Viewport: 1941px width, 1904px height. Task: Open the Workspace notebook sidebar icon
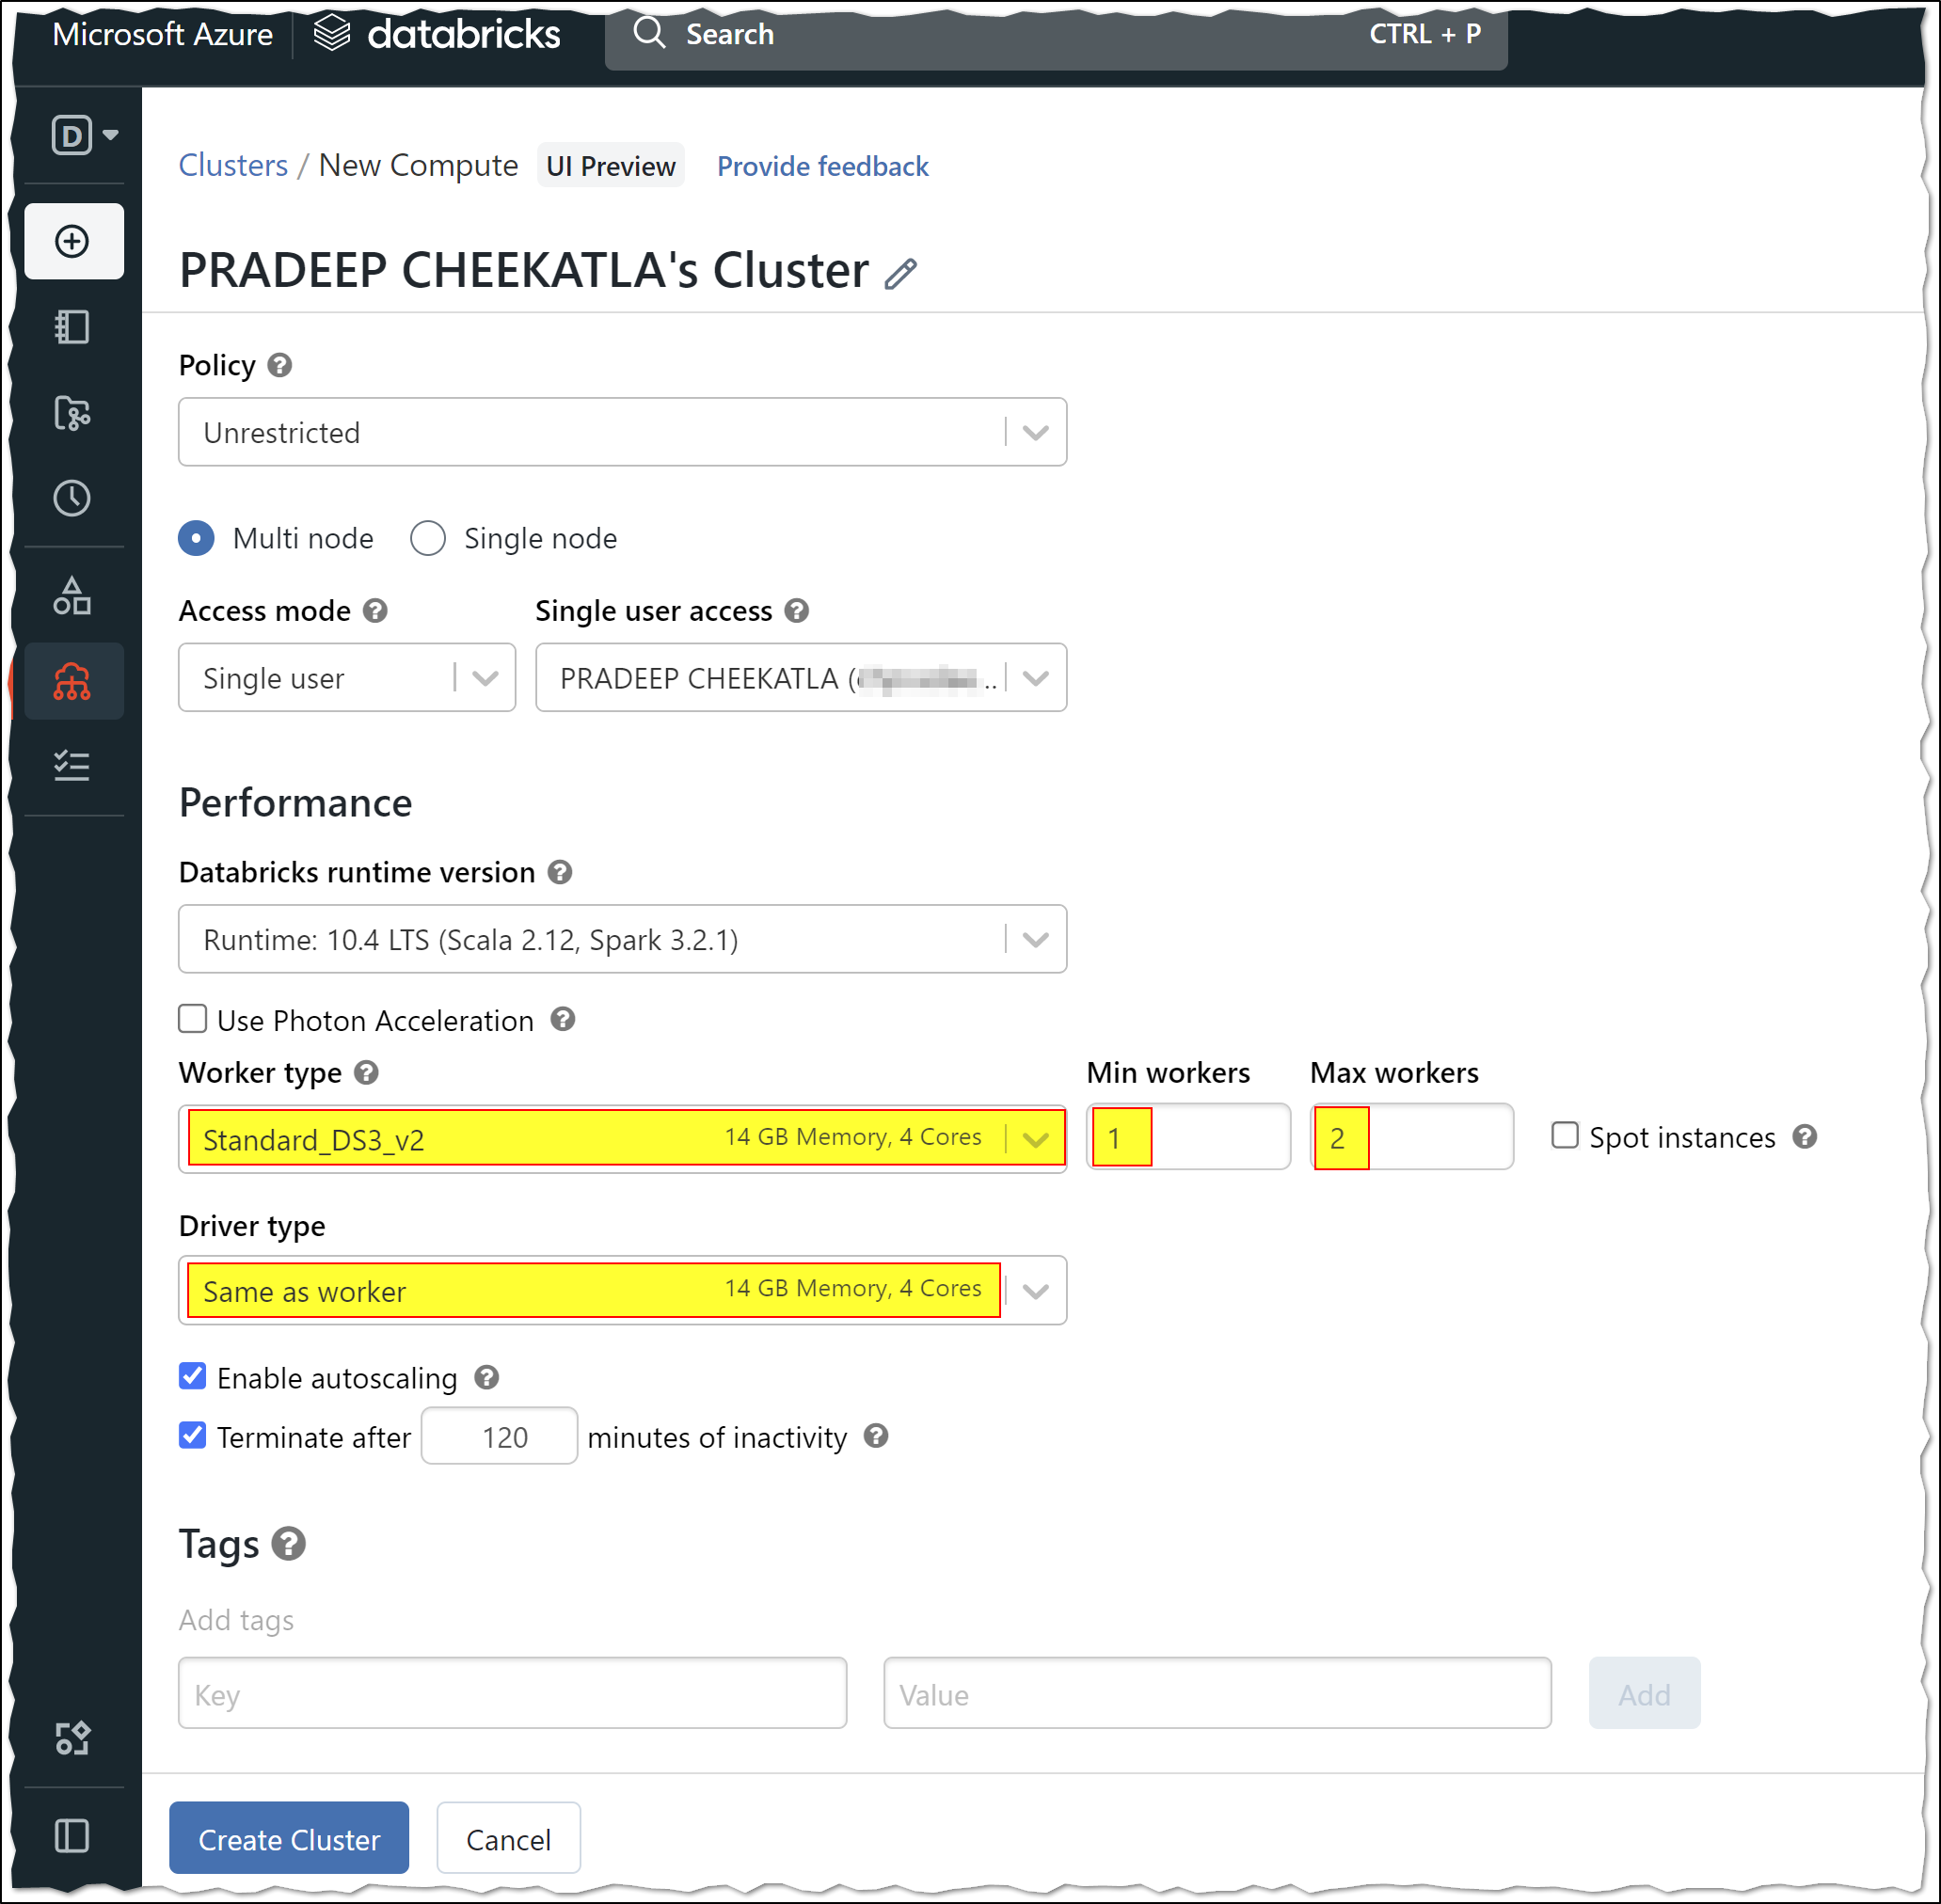point(72,327)
